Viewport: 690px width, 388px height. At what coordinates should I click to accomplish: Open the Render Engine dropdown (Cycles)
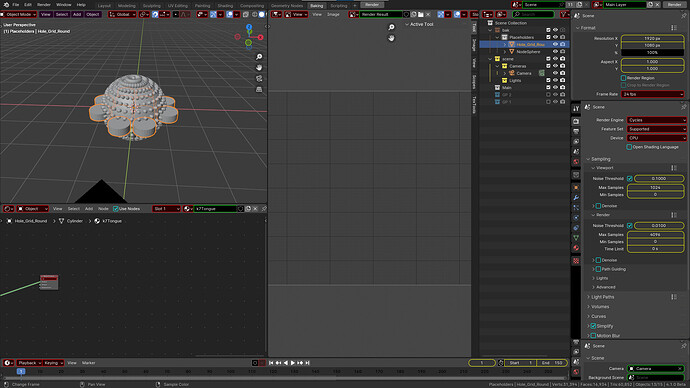tap(656, 120)
